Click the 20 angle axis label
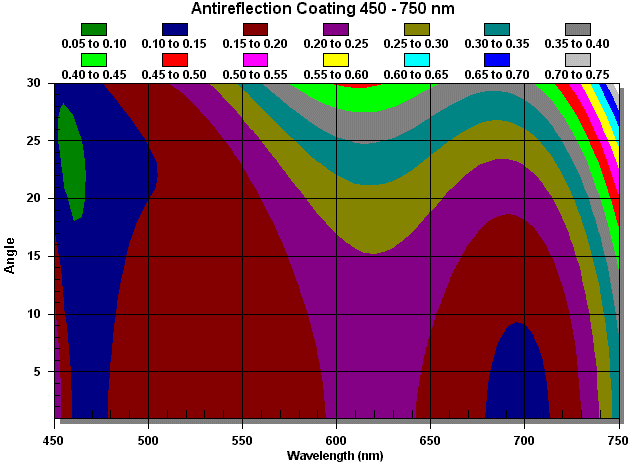 (x=34, y=198)
